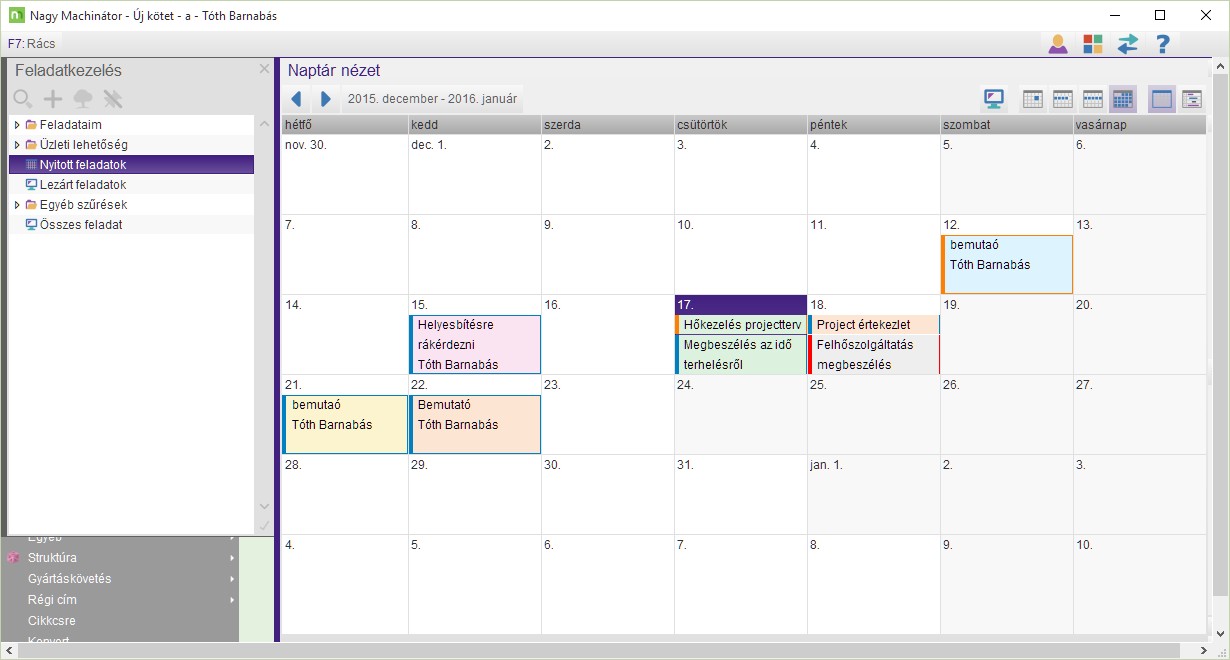This screenshot has width=1230, height=660.
Task: Go to previous month with left arrow
Action: (x=296, y=99)
